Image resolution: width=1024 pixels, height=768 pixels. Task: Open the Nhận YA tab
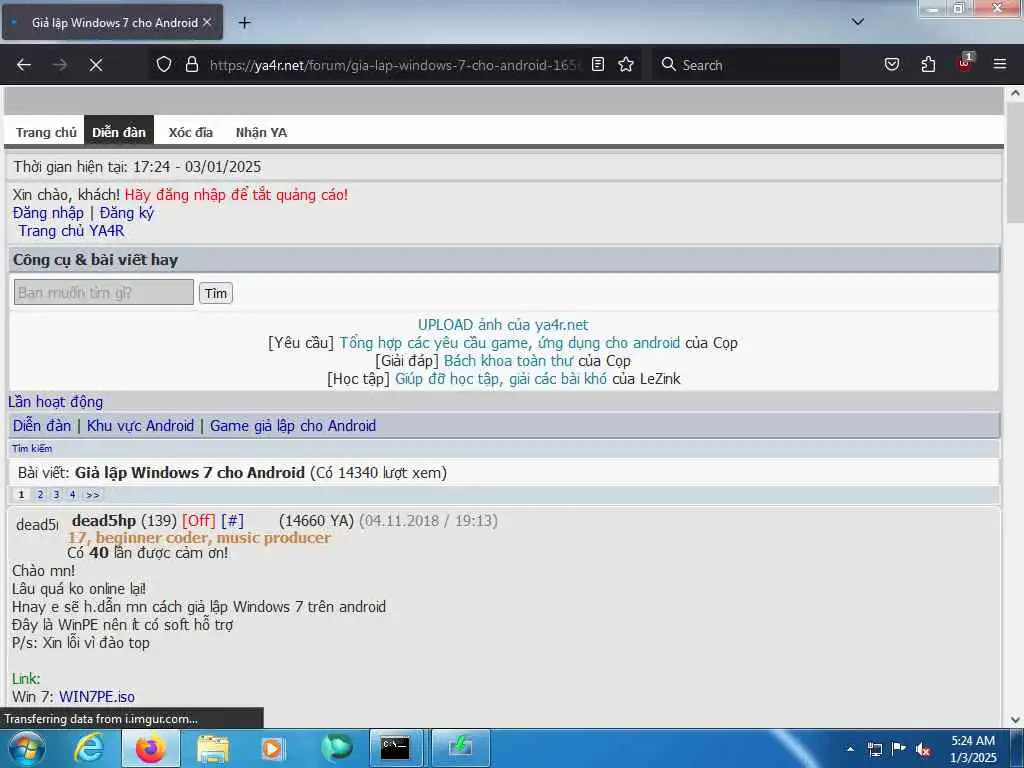261,132
